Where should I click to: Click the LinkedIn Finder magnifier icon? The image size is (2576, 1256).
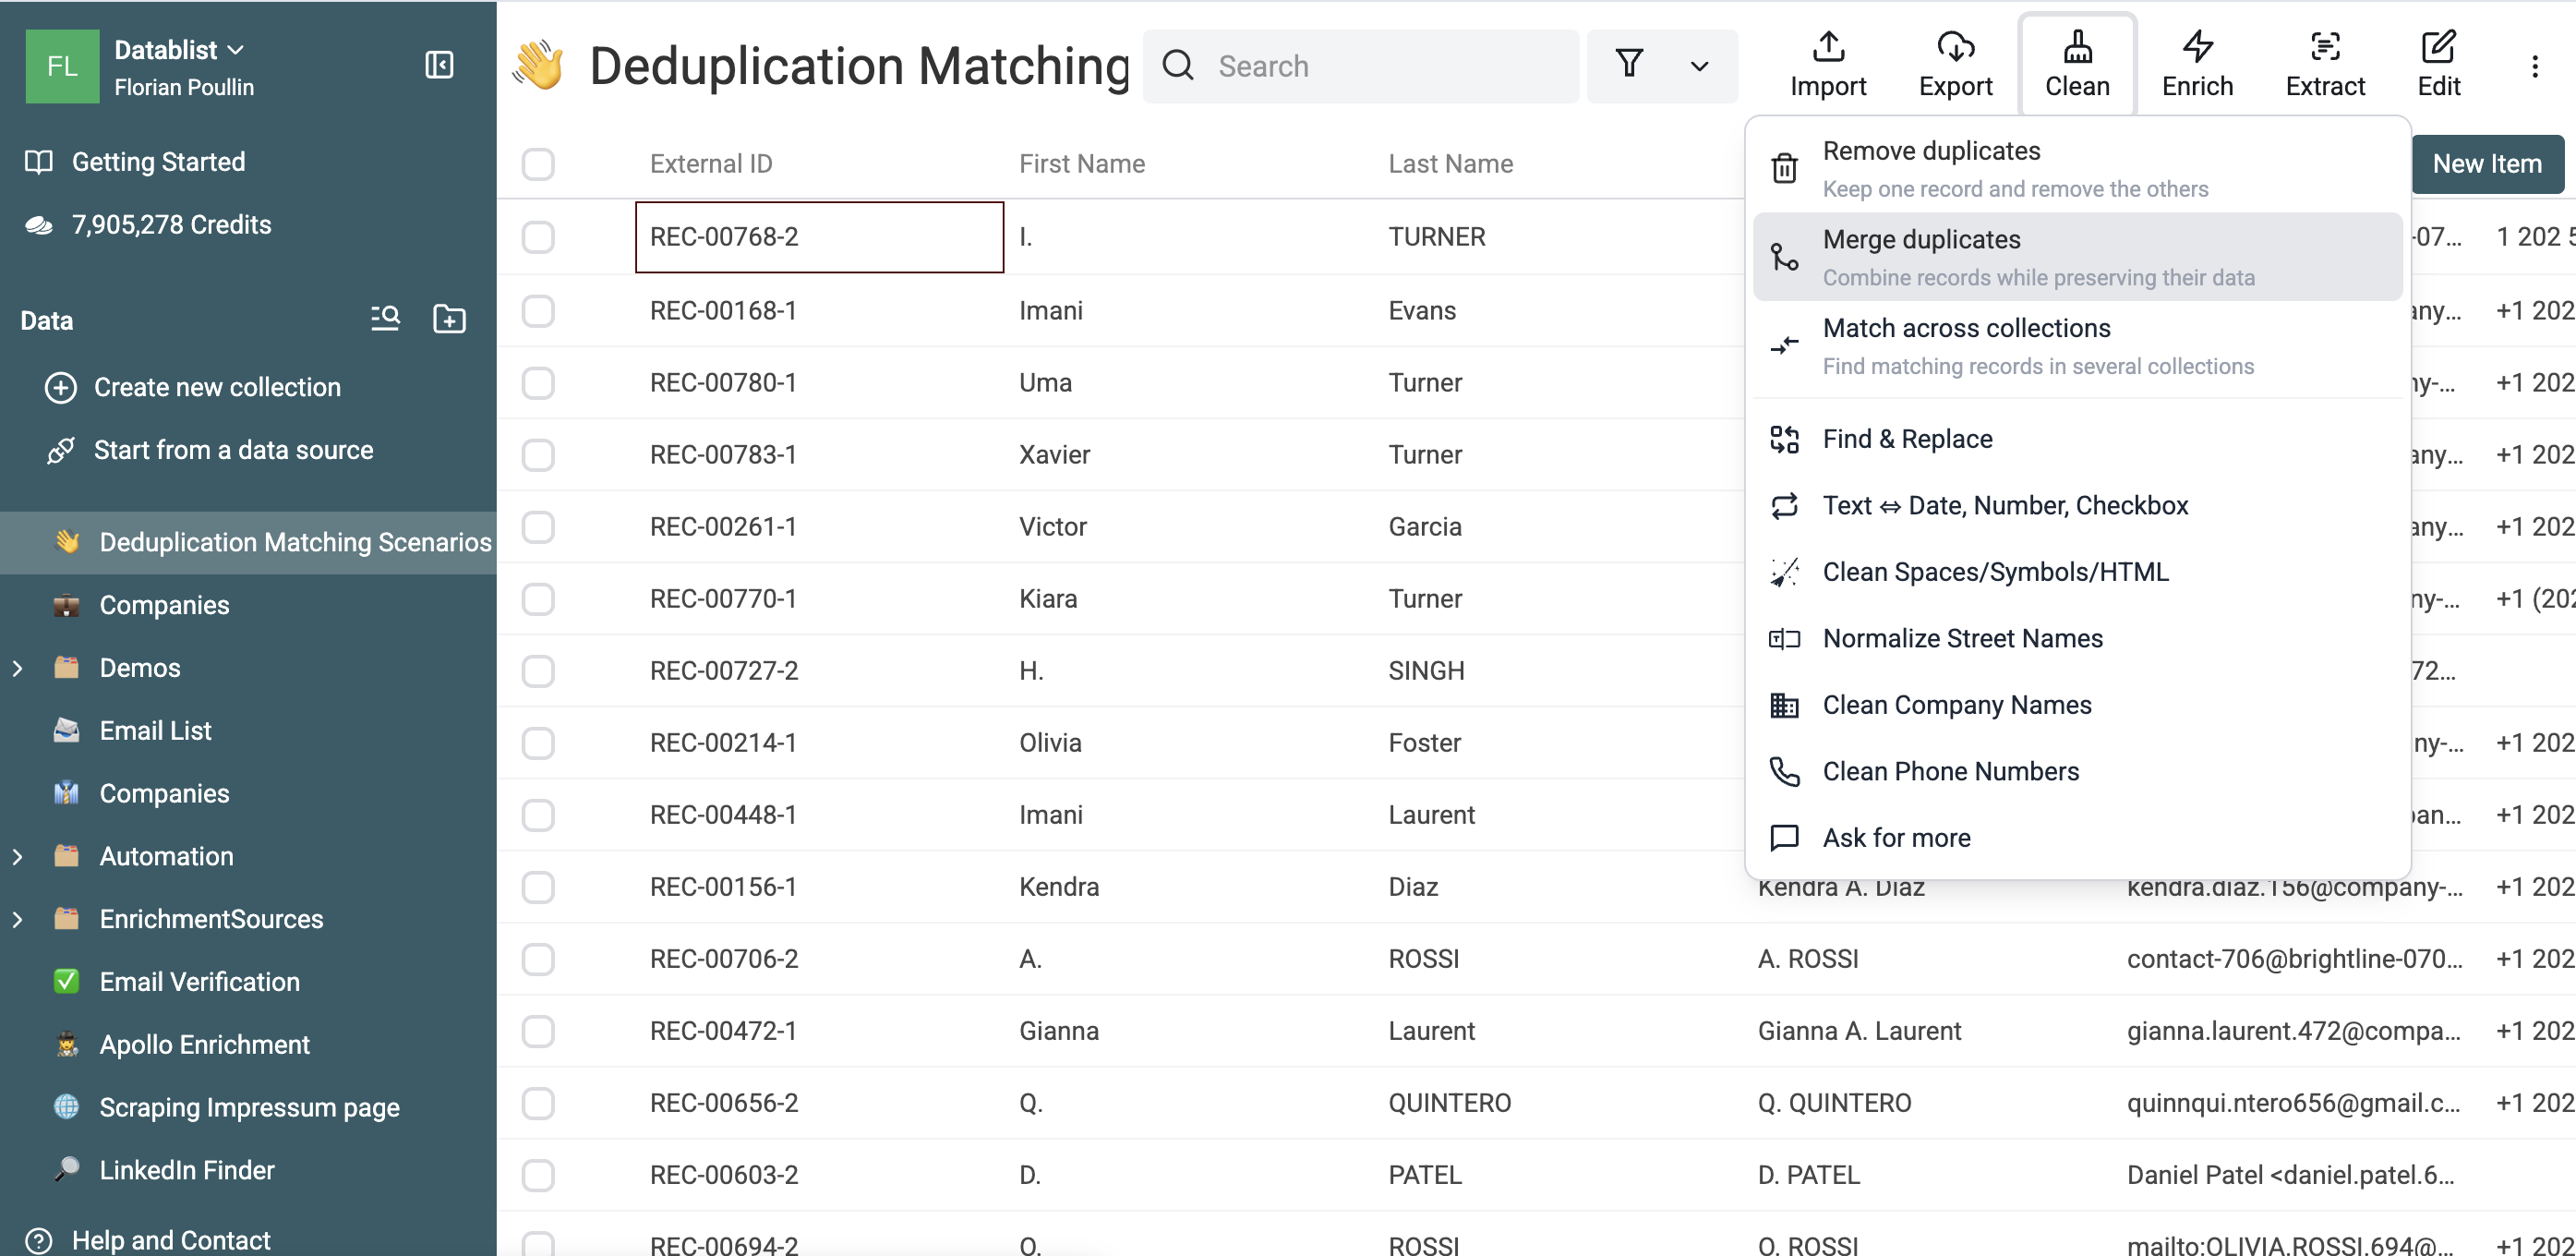(66, 1169)
